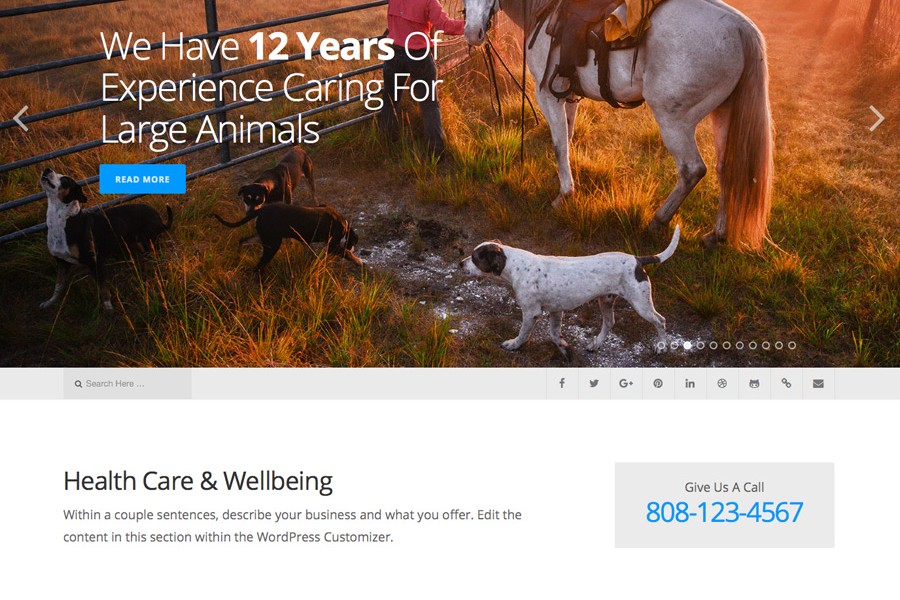This screenshot has width=900, height=600.
Task: Select the fourth slider pagination dot
Action: [x=700, y=346]
